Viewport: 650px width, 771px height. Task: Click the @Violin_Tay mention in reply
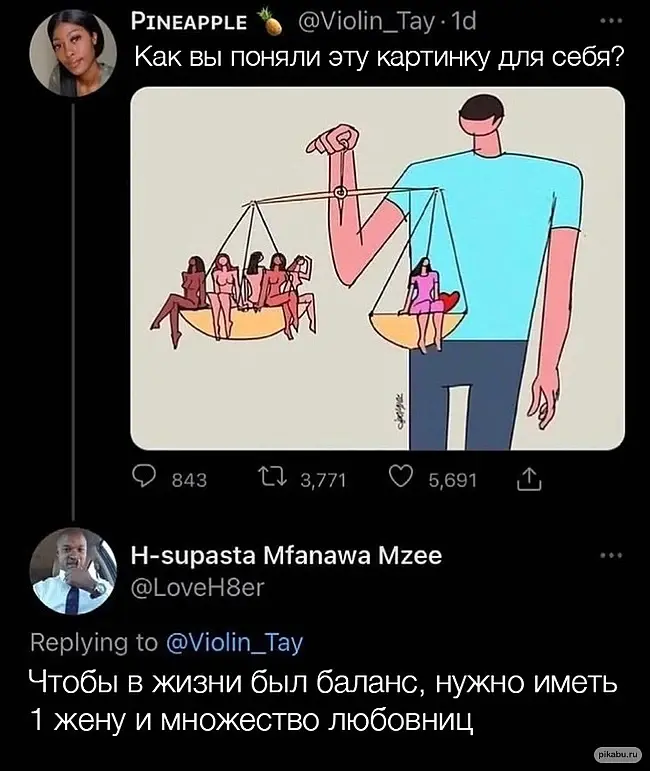pos(235,642)
